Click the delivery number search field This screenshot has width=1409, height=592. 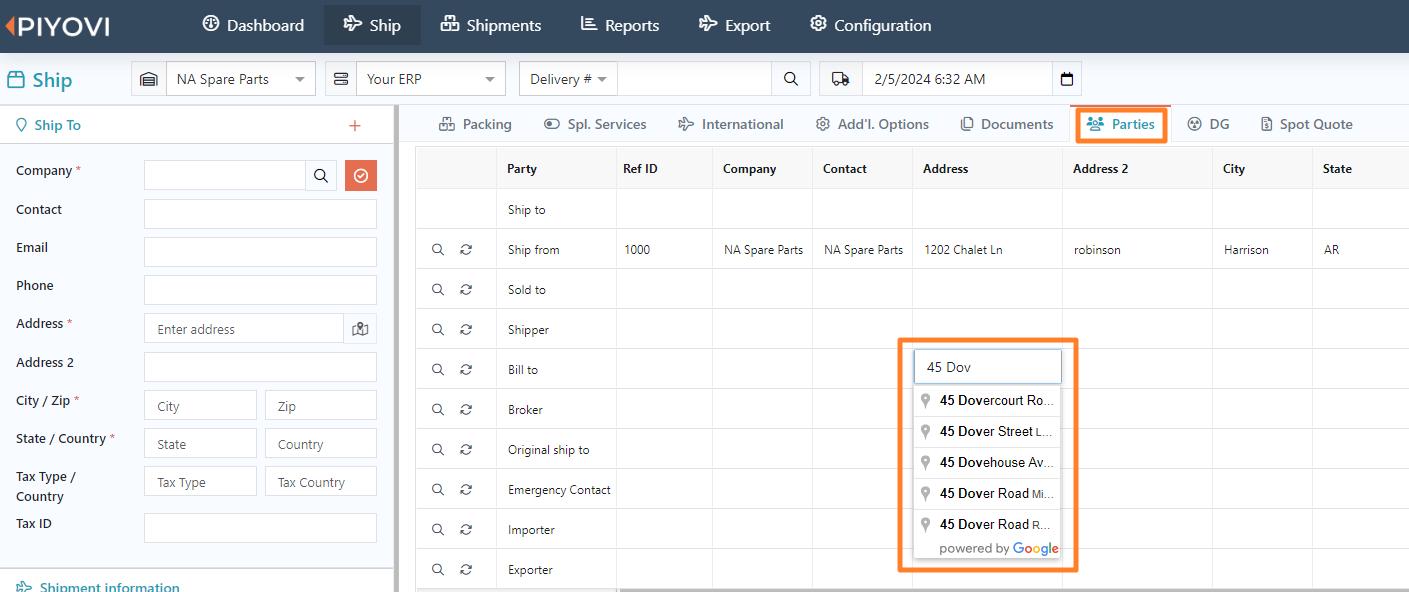(x=694, y=79)
